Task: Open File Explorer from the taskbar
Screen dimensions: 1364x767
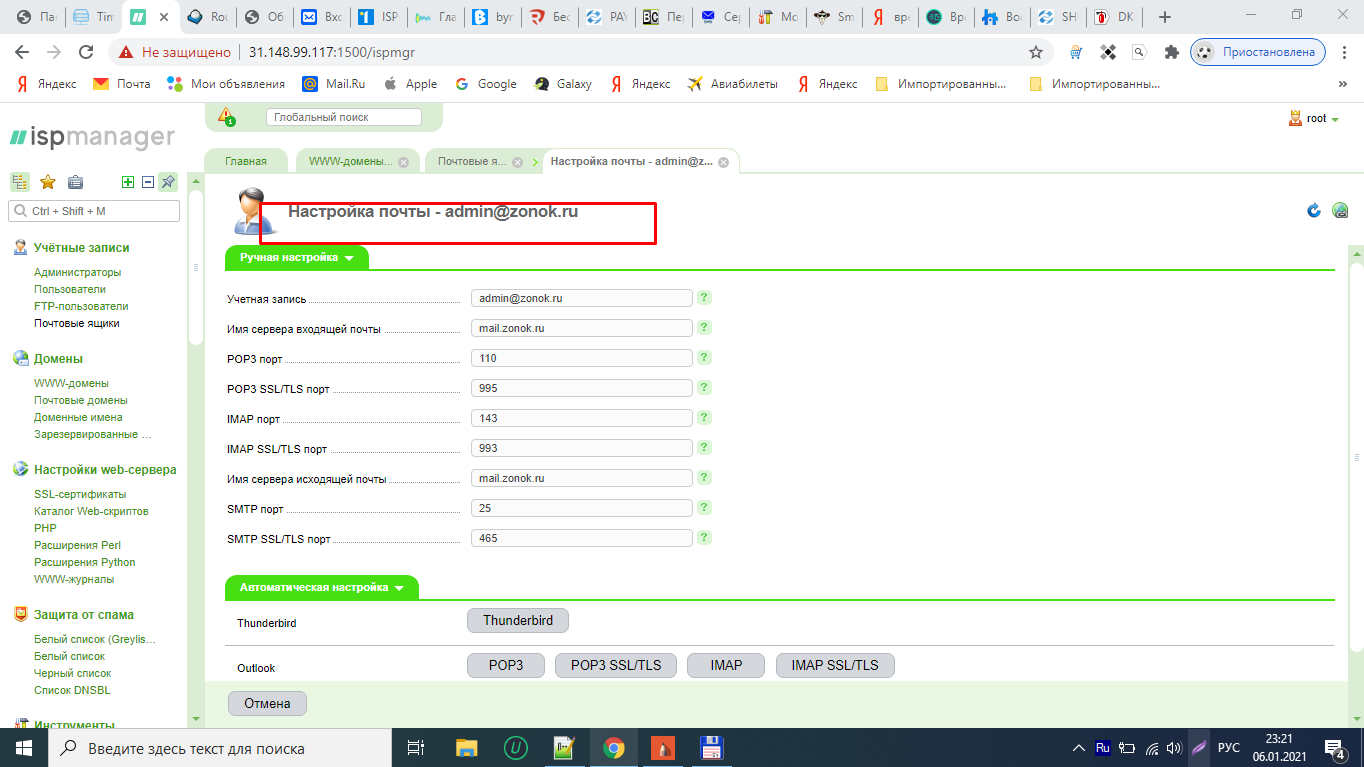Action: [467, 748]
